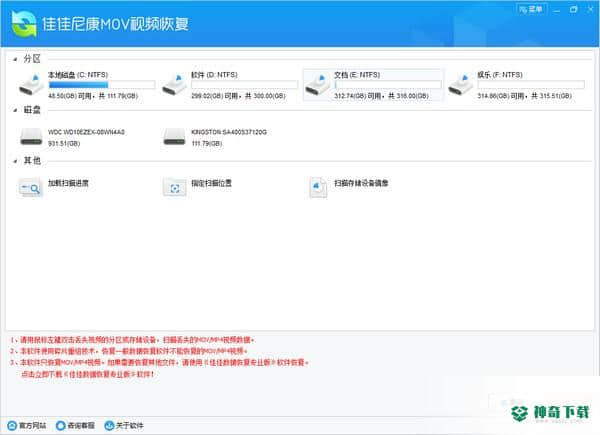Viewport: 600px width, 435px height.
Task: Click the F: drive usage bar
Action: (531, 85)
